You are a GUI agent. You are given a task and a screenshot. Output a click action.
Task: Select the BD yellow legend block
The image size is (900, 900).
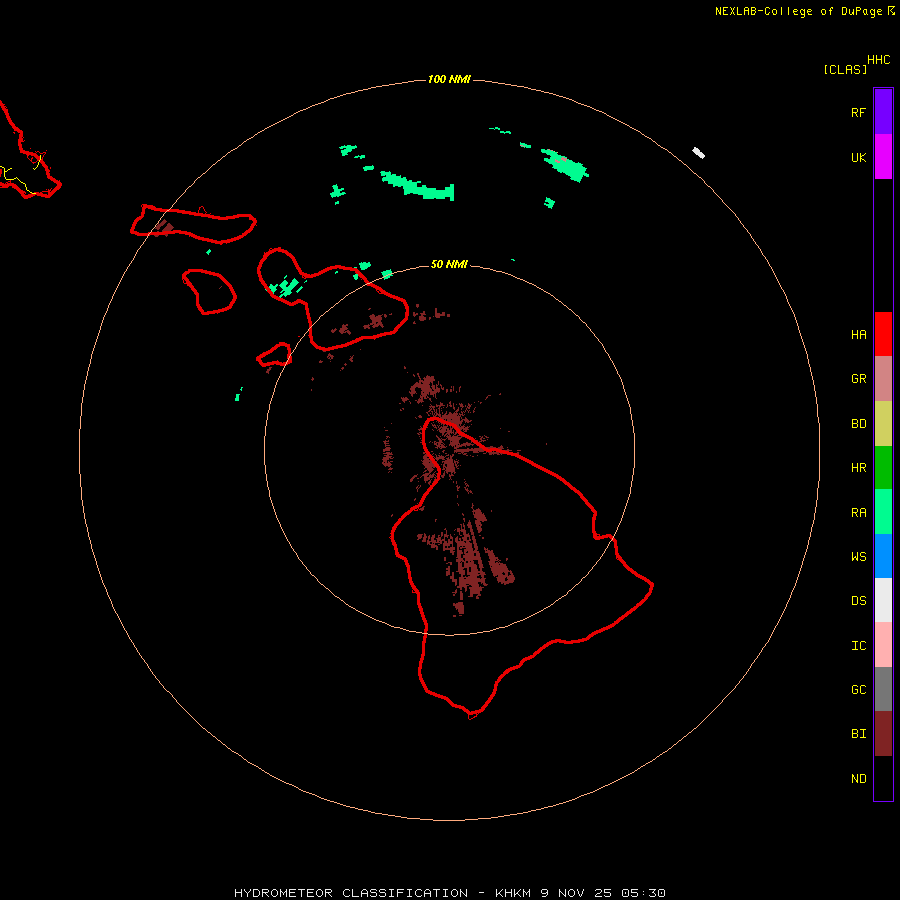pyautogui.click(x=883, y=424)
